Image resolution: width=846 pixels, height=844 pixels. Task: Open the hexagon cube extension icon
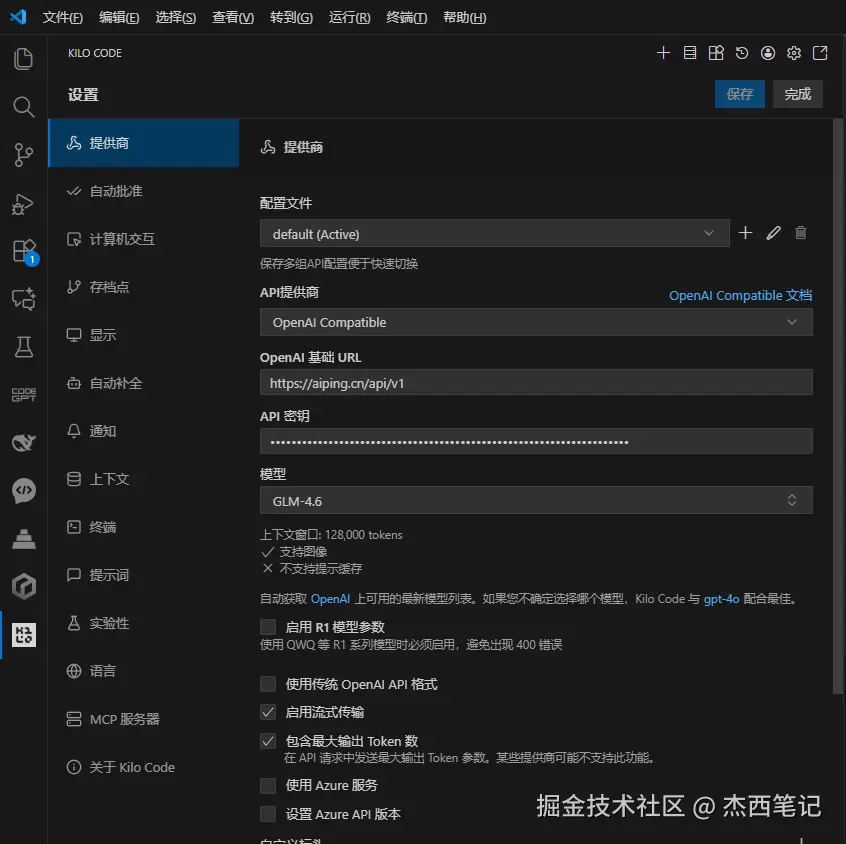[x=23, y=587]
